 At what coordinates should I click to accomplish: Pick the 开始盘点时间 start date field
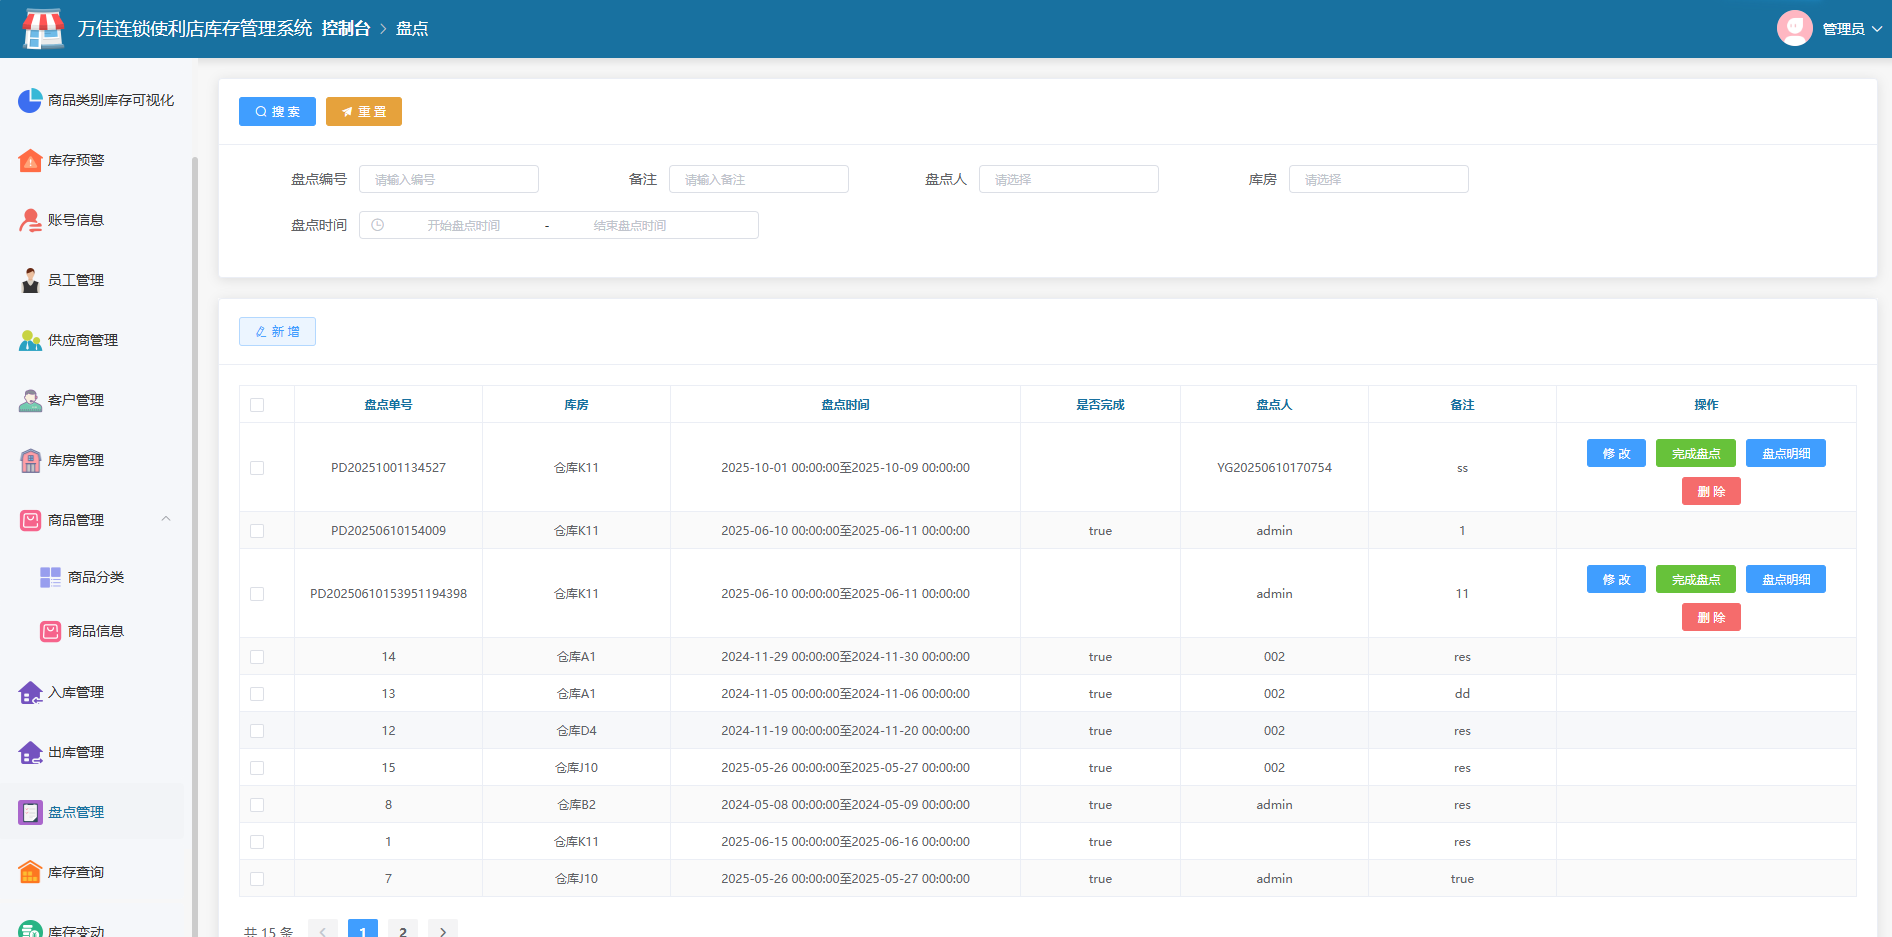point(464,225)
